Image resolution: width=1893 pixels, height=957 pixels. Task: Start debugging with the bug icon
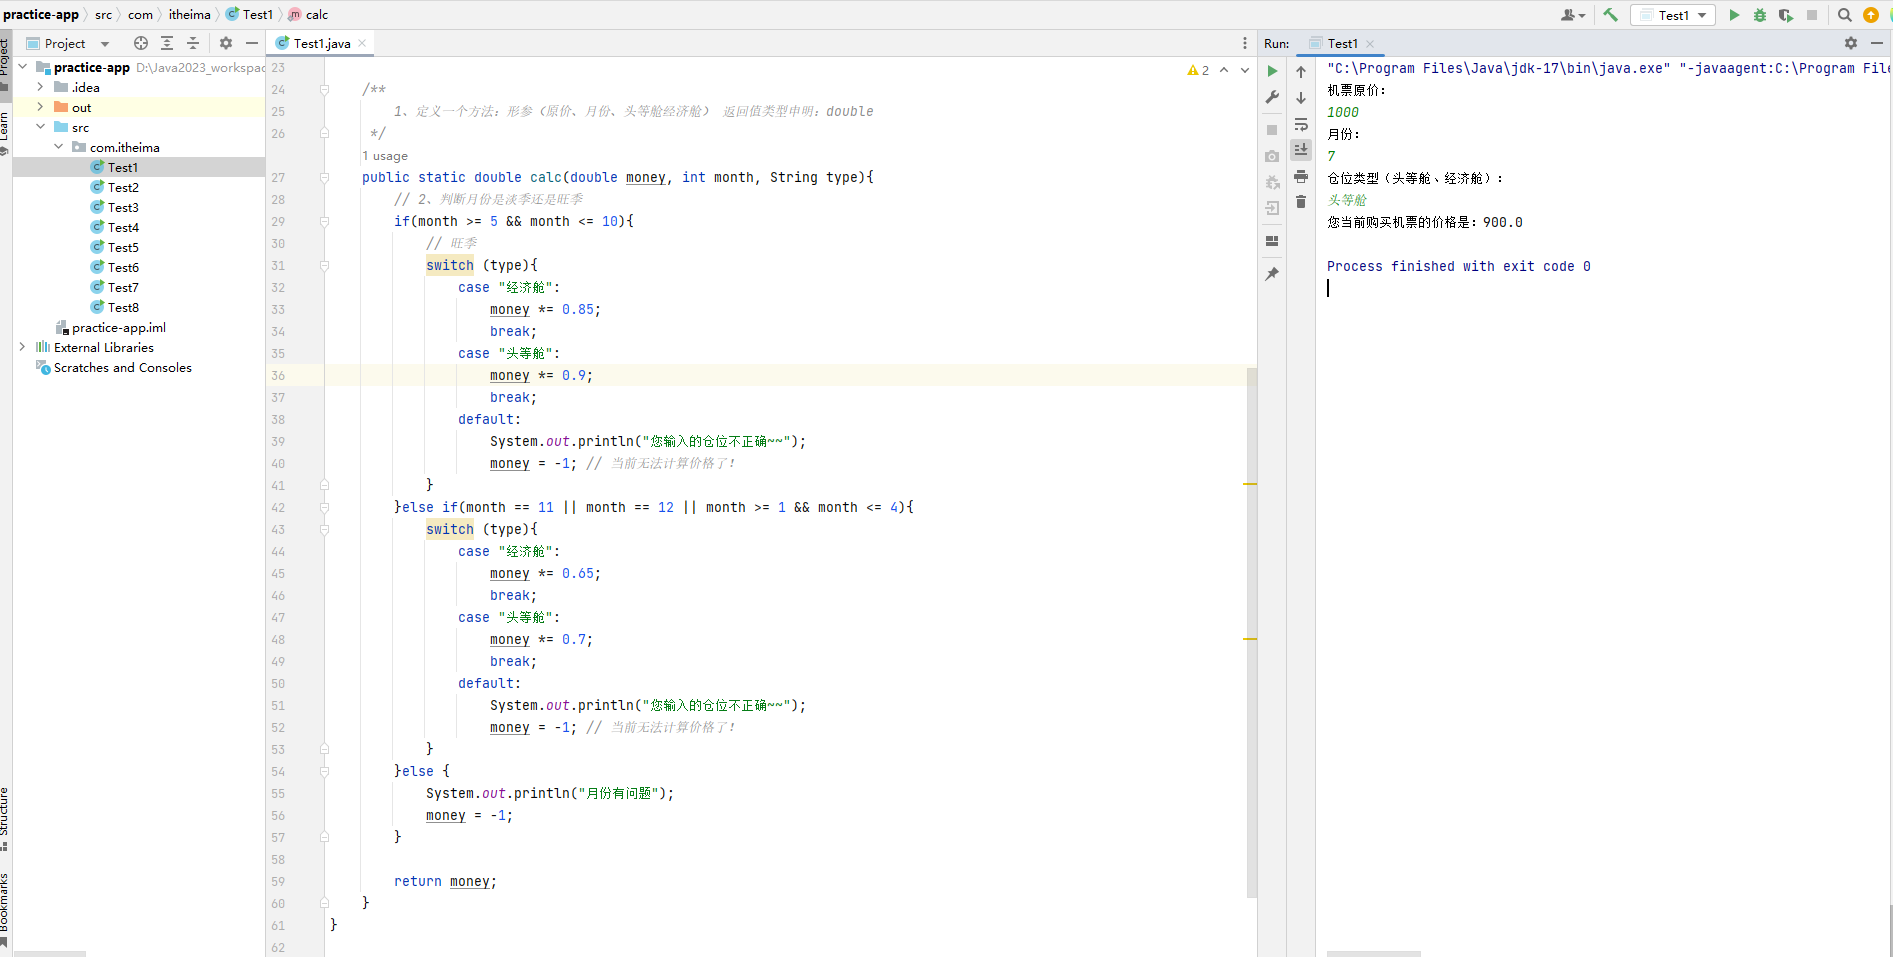coord(1760,15)
